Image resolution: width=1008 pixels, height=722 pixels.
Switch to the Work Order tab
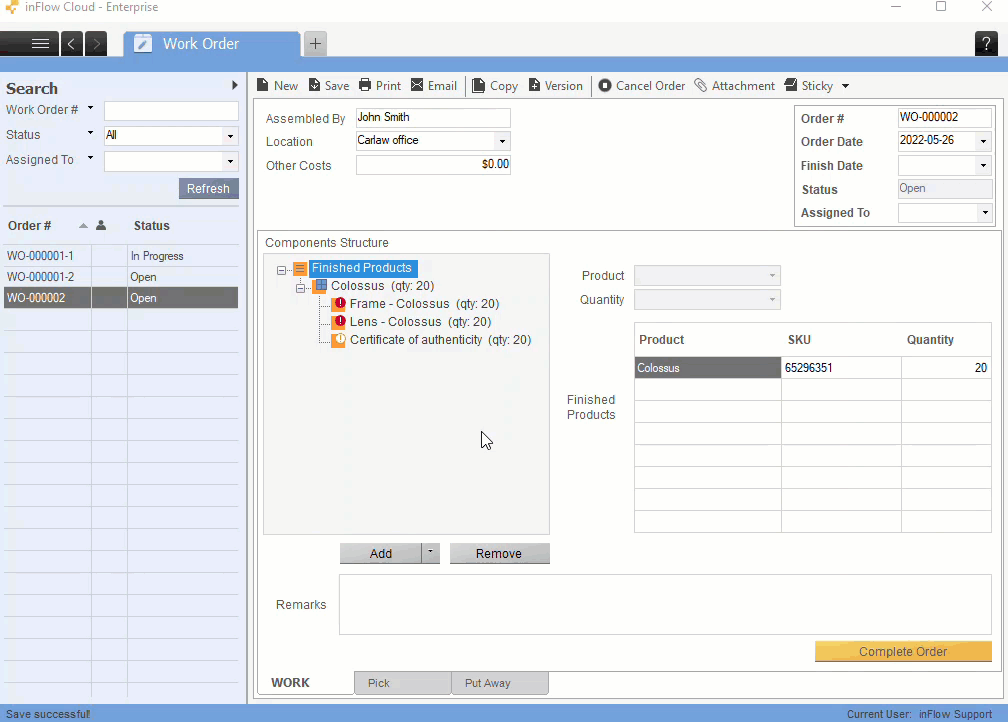tap(200, 43)
